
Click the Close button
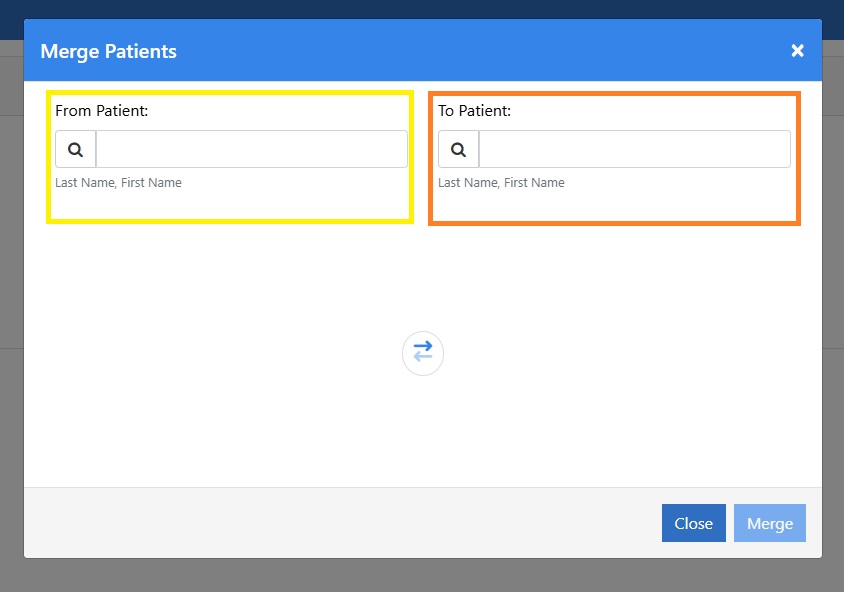(693, 523)
